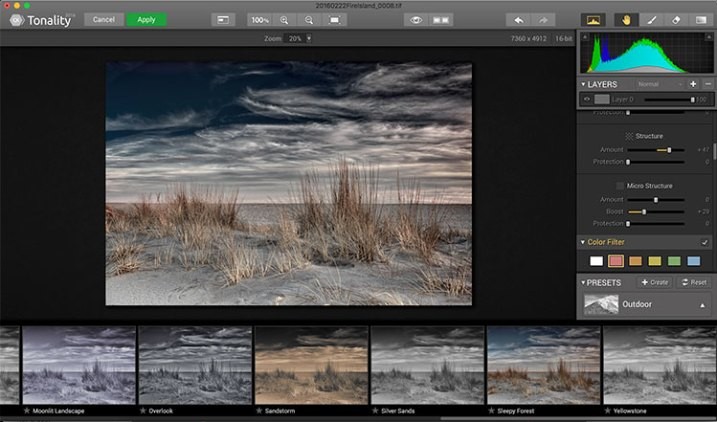Set zoom with the 100% button

coord(260,20)
